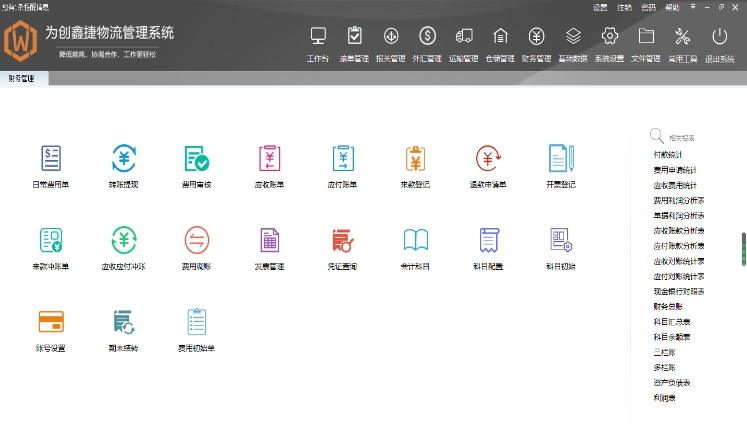Click 设置 settings link in title bar

click(x=600, y=7)
